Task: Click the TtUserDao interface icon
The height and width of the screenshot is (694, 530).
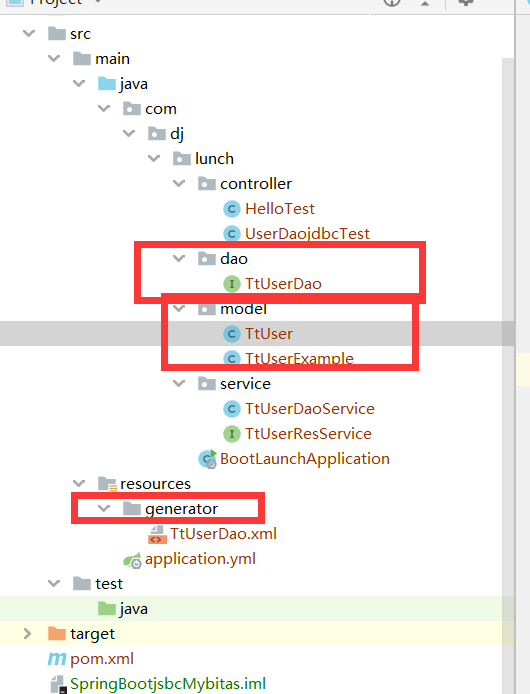Action: coord(232,284)
